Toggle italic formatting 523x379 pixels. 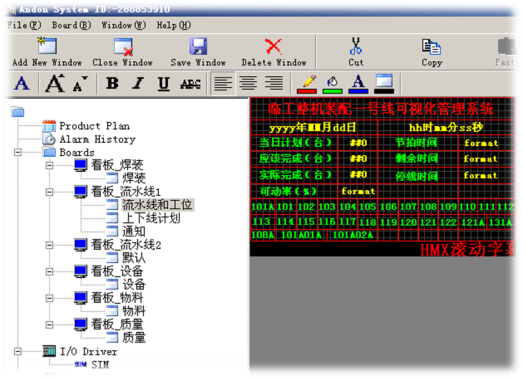138,83
